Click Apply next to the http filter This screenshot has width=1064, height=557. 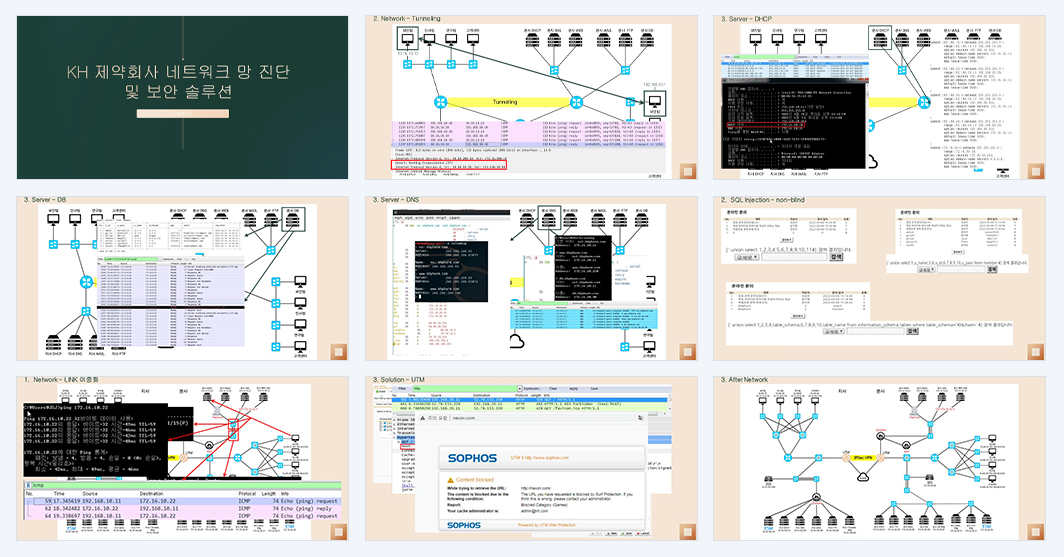574,389
